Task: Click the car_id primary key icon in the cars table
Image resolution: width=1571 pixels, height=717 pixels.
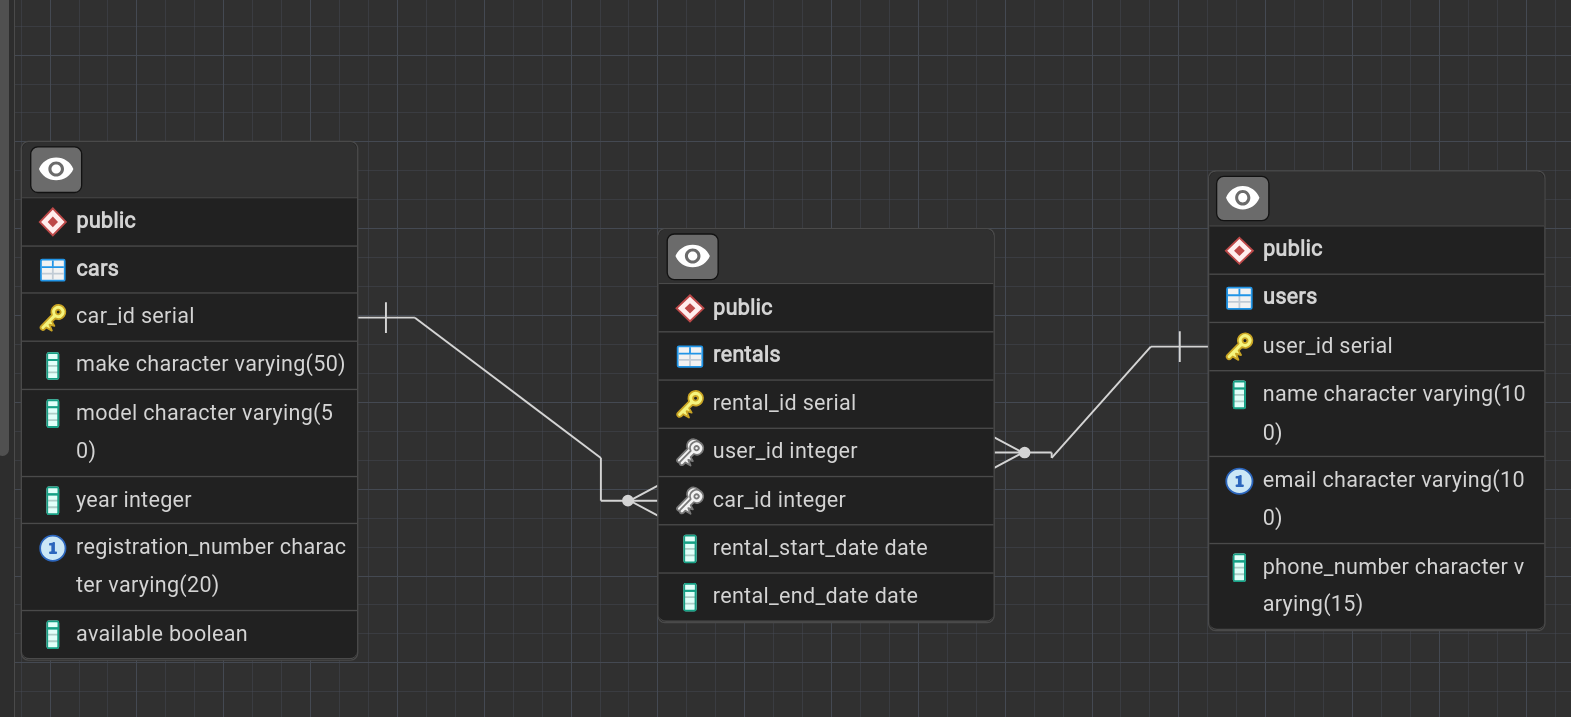Action: 52,317
